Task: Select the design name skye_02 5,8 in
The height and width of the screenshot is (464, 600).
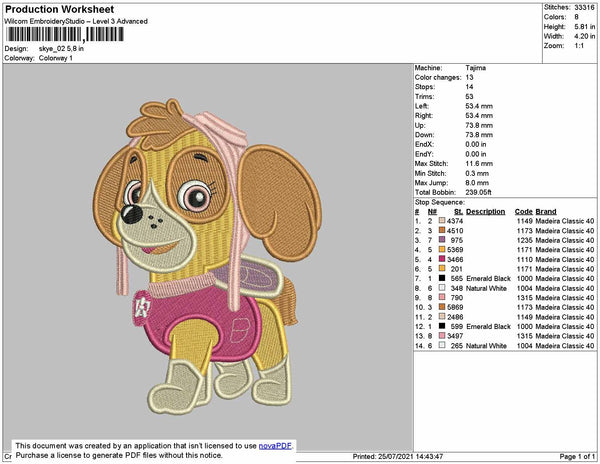Action: [x=61, y=49]
